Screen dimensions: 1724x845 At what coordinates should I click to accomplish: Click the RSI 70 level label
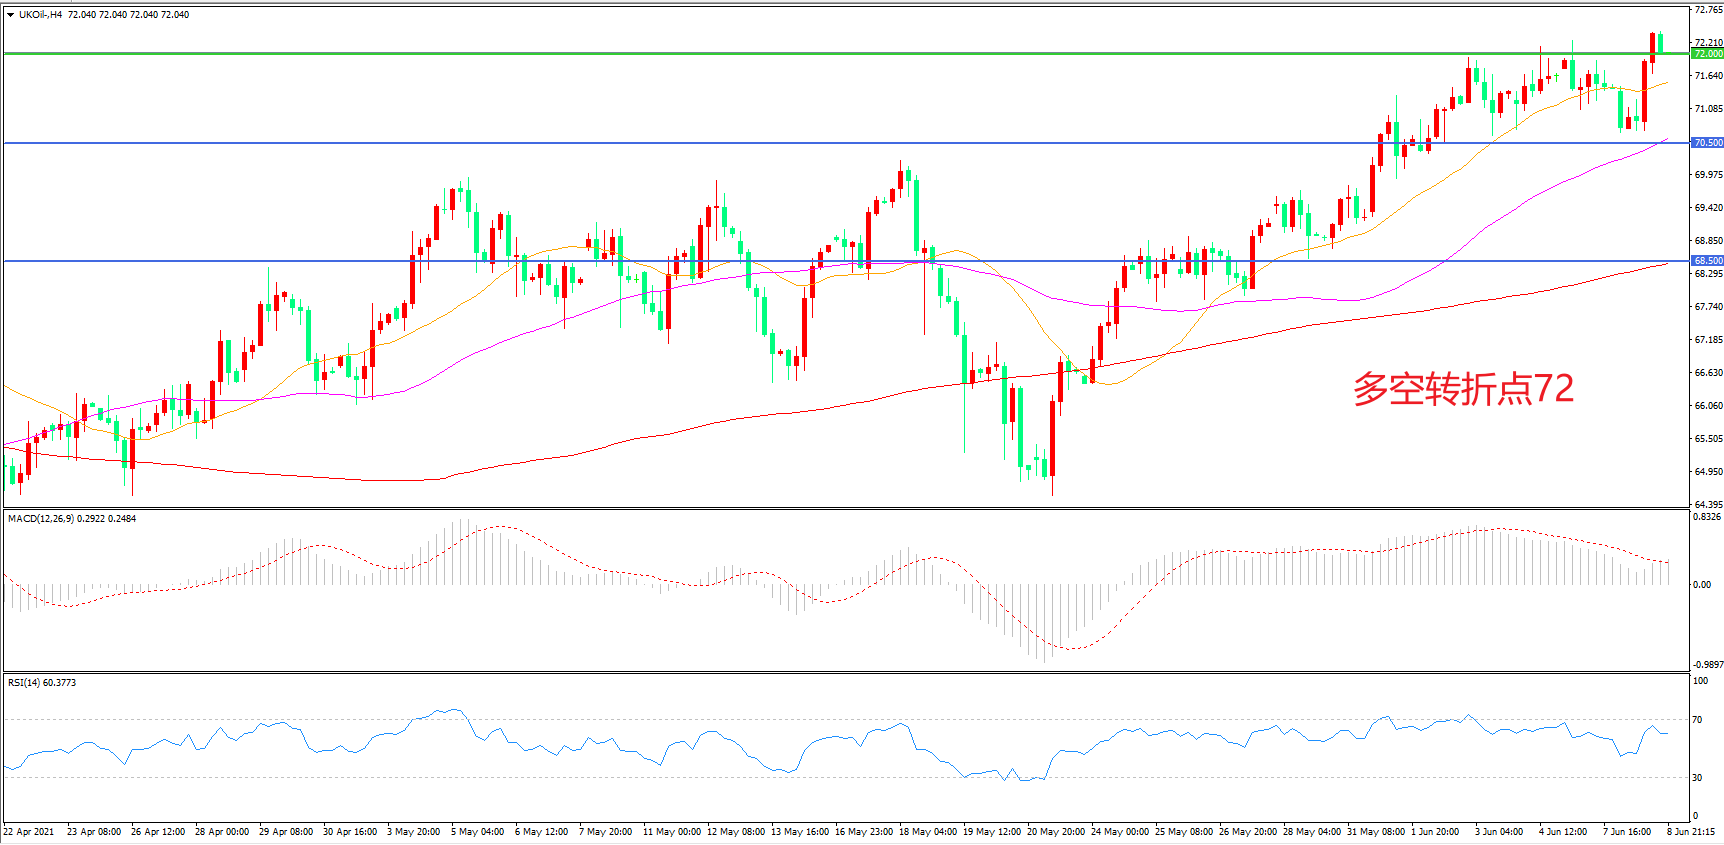(x=1697, y=720)
